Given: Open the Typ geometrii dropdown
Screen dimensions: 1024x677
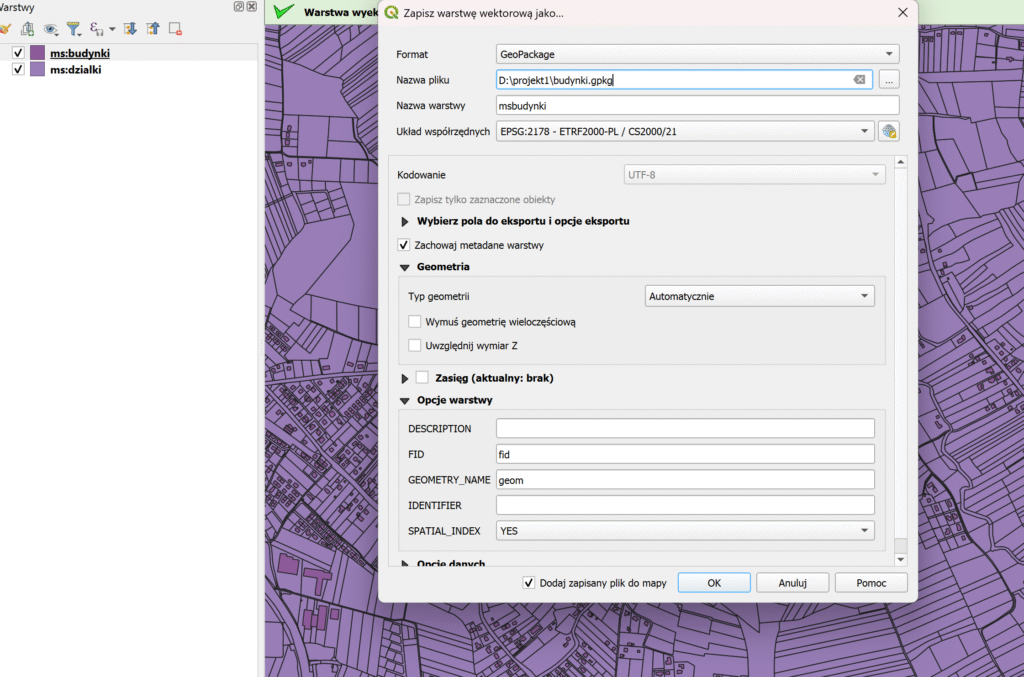Looking at the screenshot, I should click(x=758, y=296).
